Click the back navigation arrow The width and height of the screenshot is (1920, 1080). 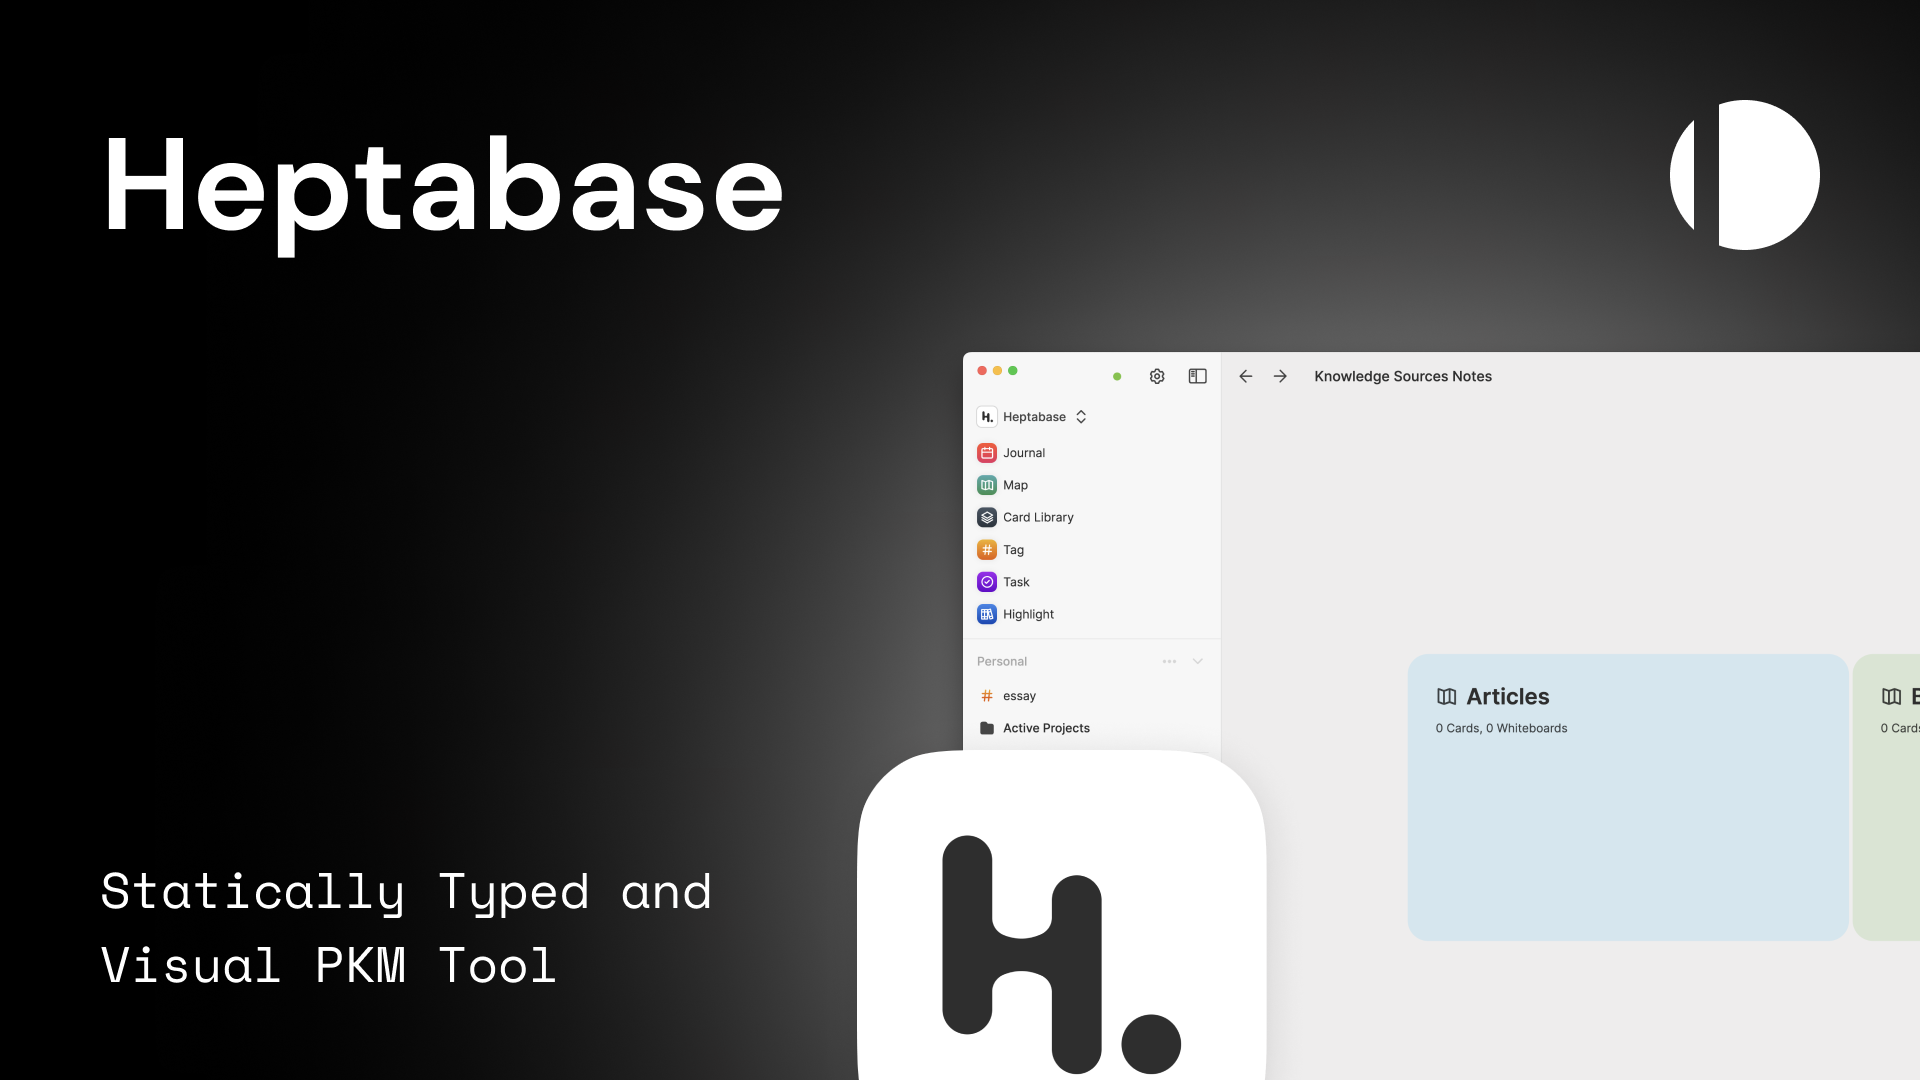click(1245, 376)
